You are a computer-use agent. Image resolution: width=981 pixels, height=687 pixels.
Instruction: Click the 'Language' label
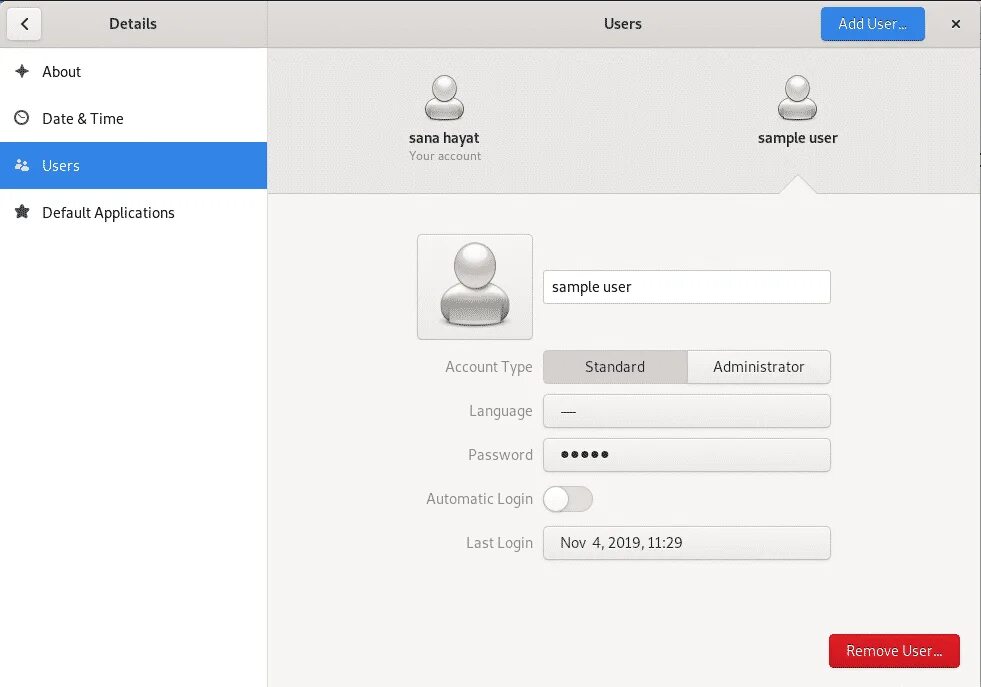pos(501,411)
